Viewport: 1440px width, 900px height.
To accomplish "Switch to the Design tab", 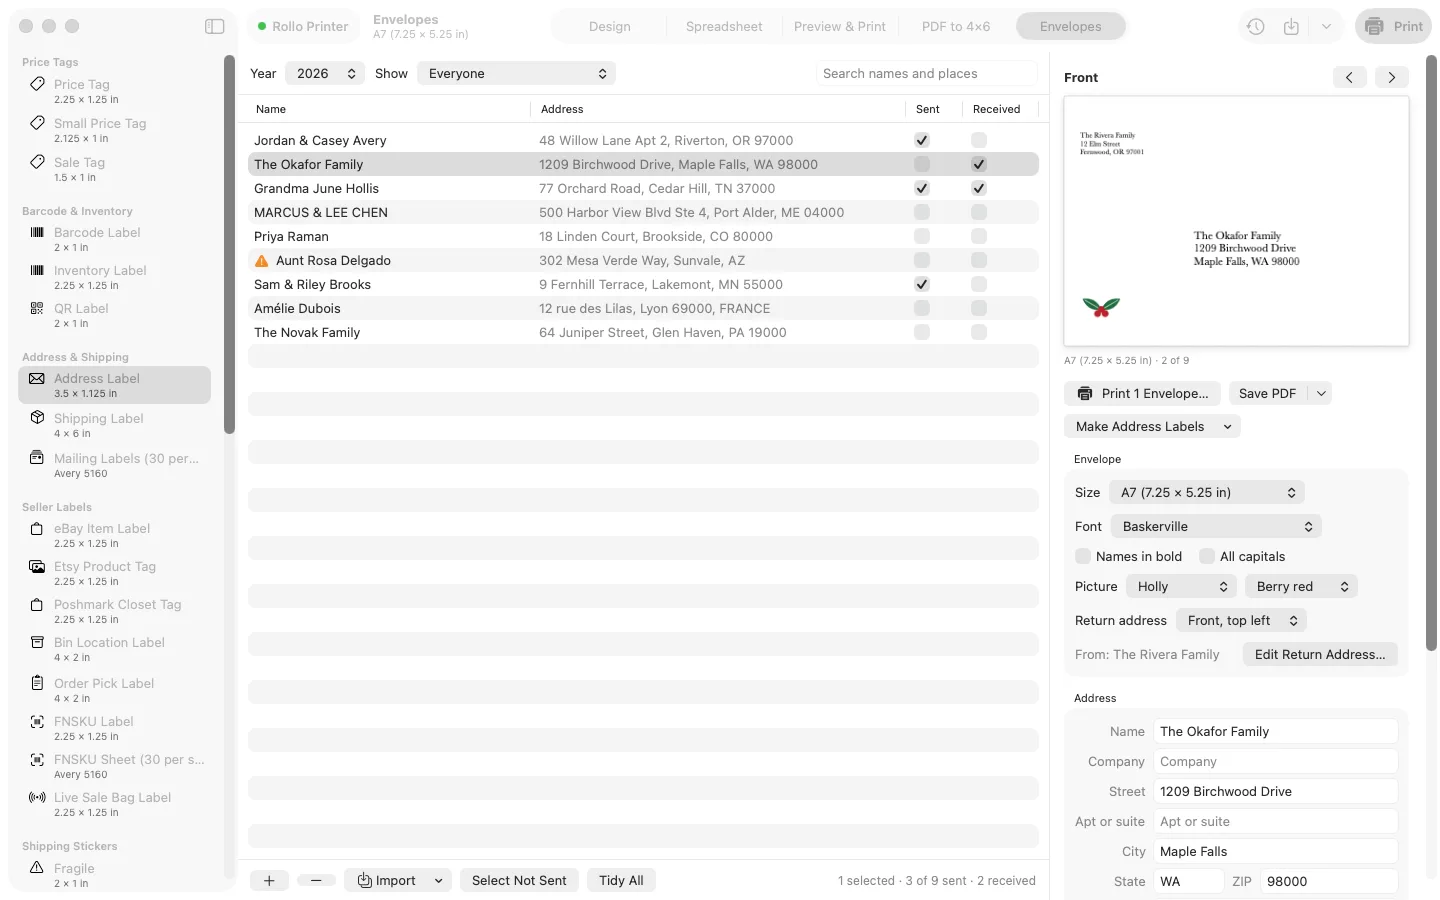I will coord(609,26).
